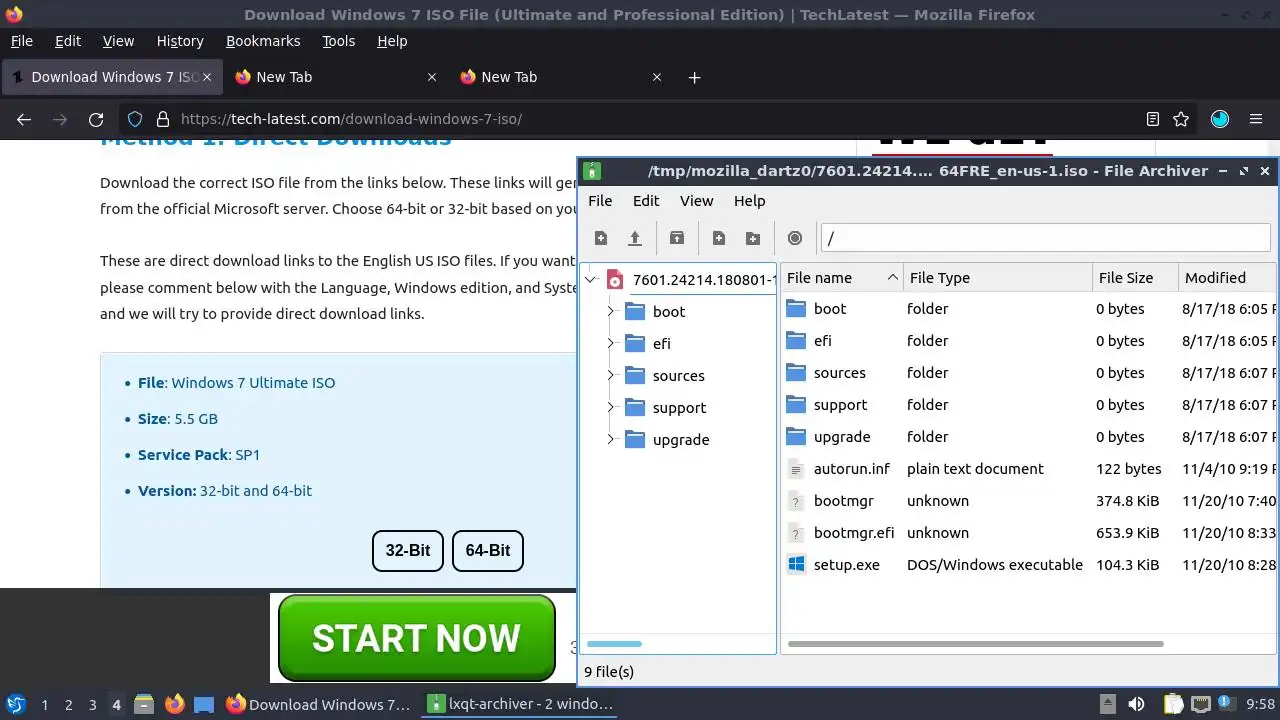Launch Firefox from the taskbar quicklaunch
1280x720 pixels.
pos(174,704)
